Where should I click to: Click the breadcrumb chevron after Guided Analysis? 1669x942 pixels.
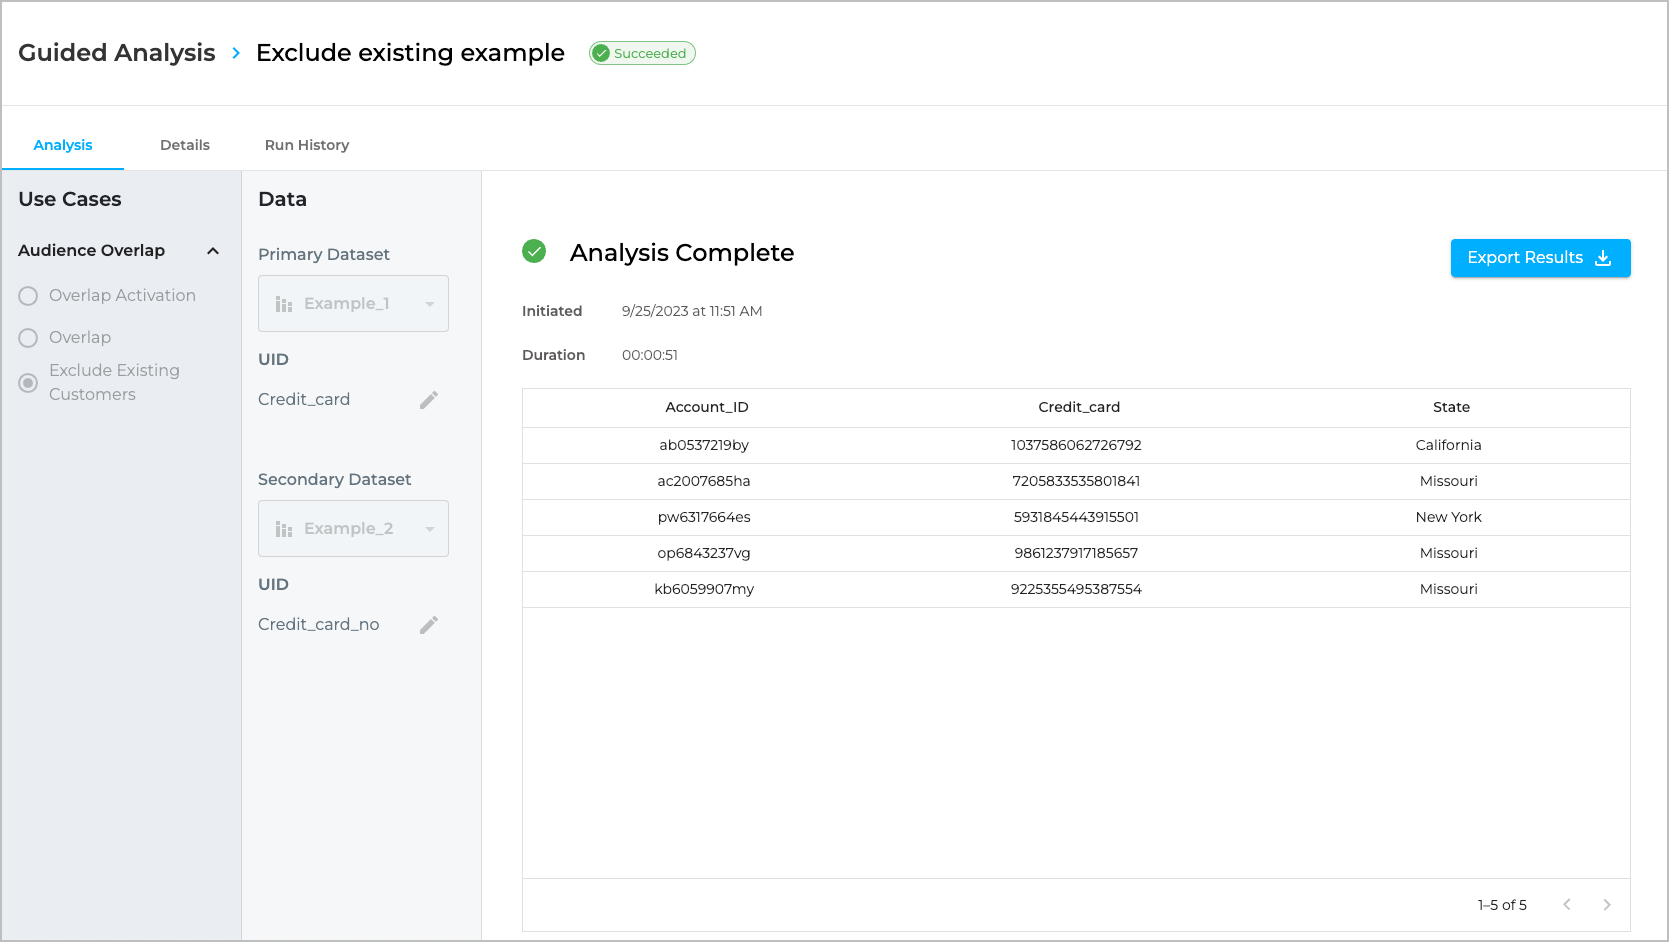click(x=236, y=53)
